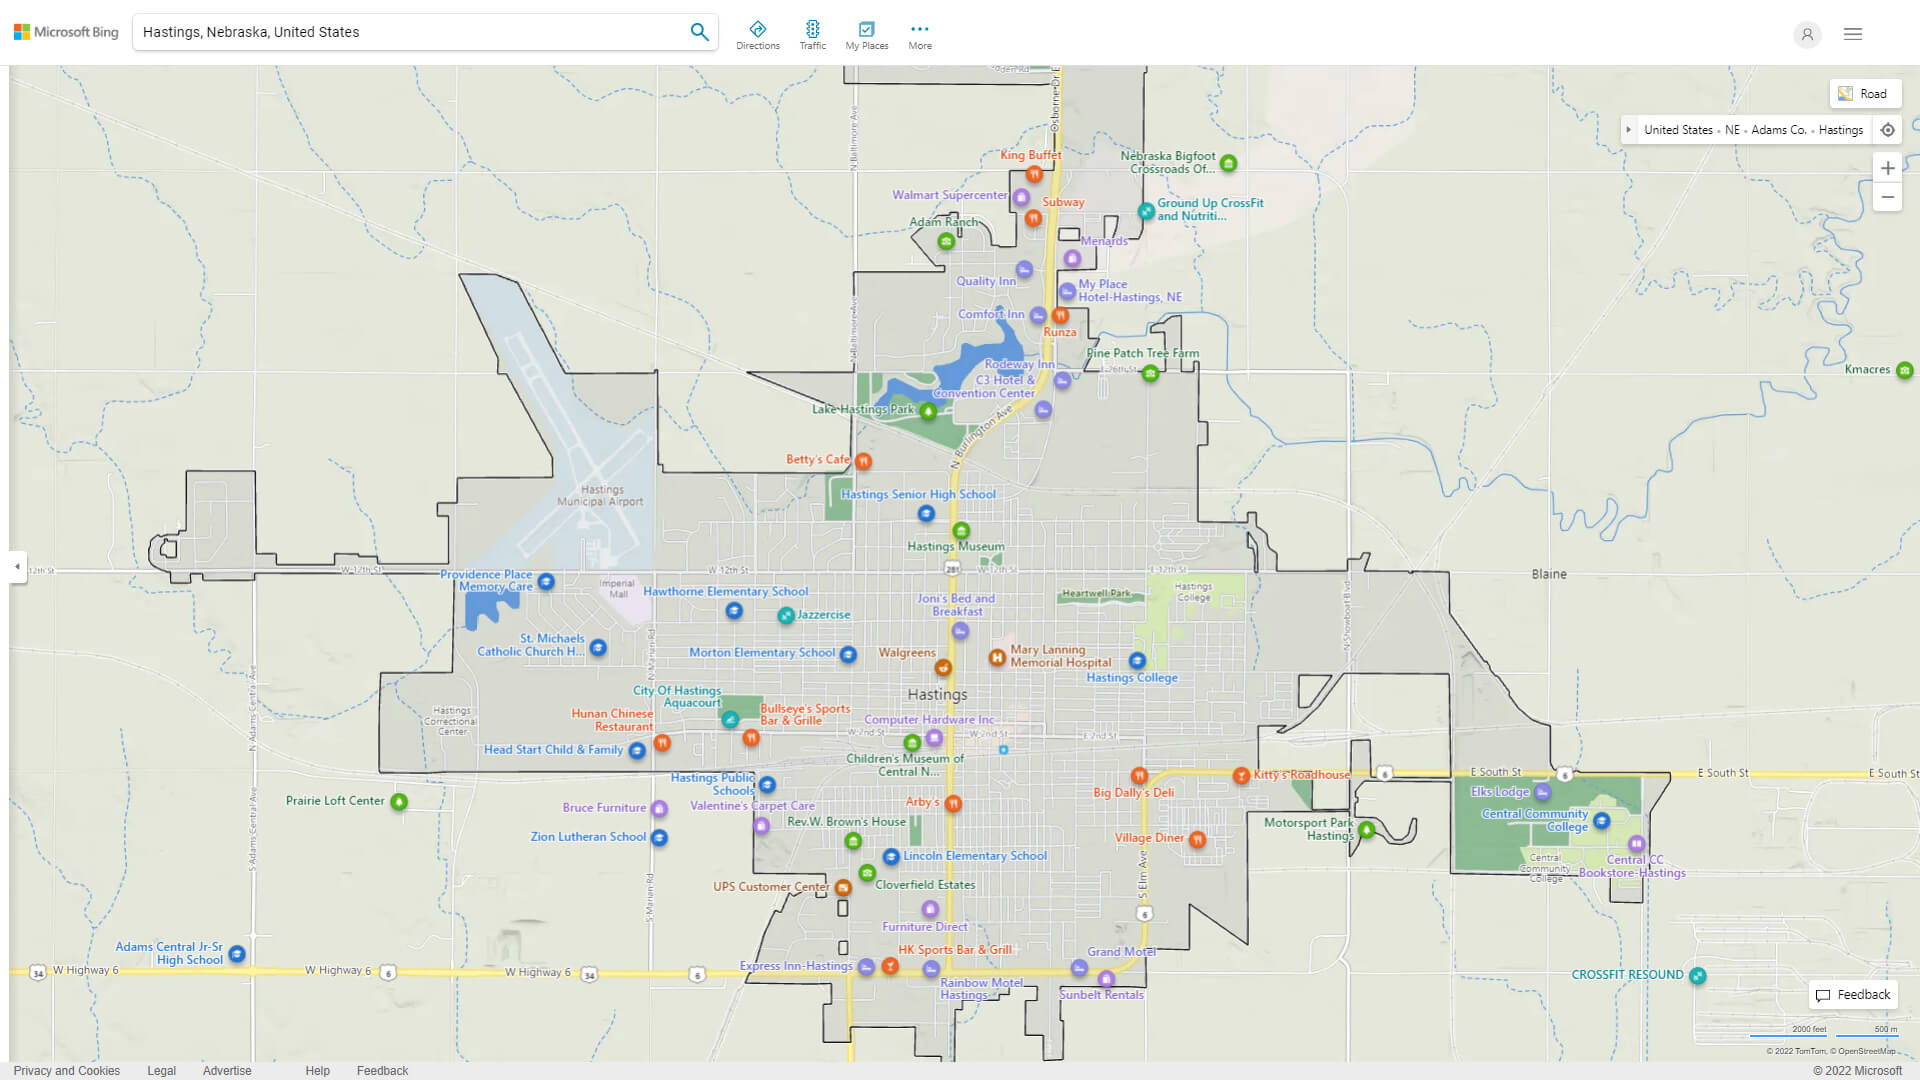Select the Mary Lanning Memorial Hospital pin

(x=996, y=657)
